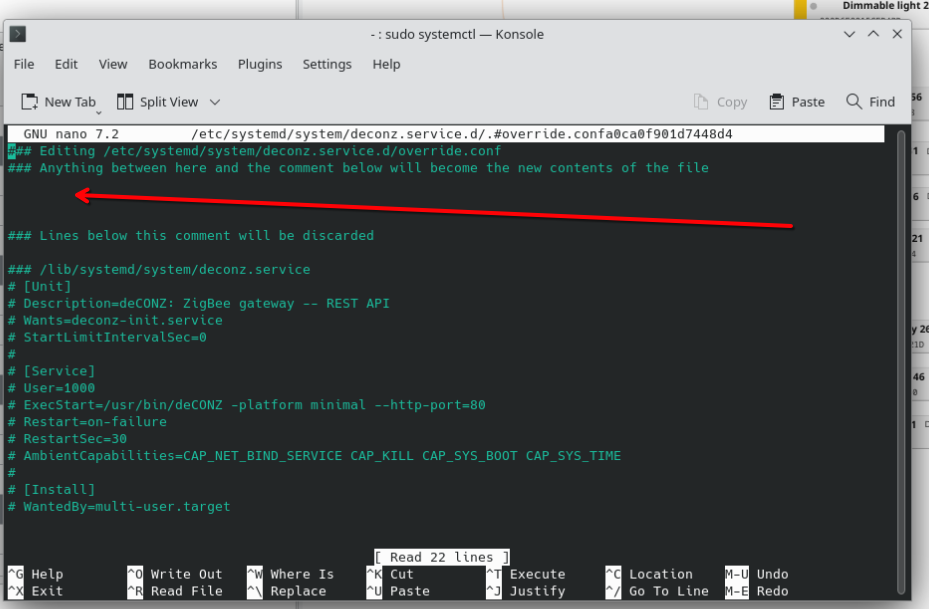
Task: Click the Copy icon in toolbar
Action: [702, 102]
